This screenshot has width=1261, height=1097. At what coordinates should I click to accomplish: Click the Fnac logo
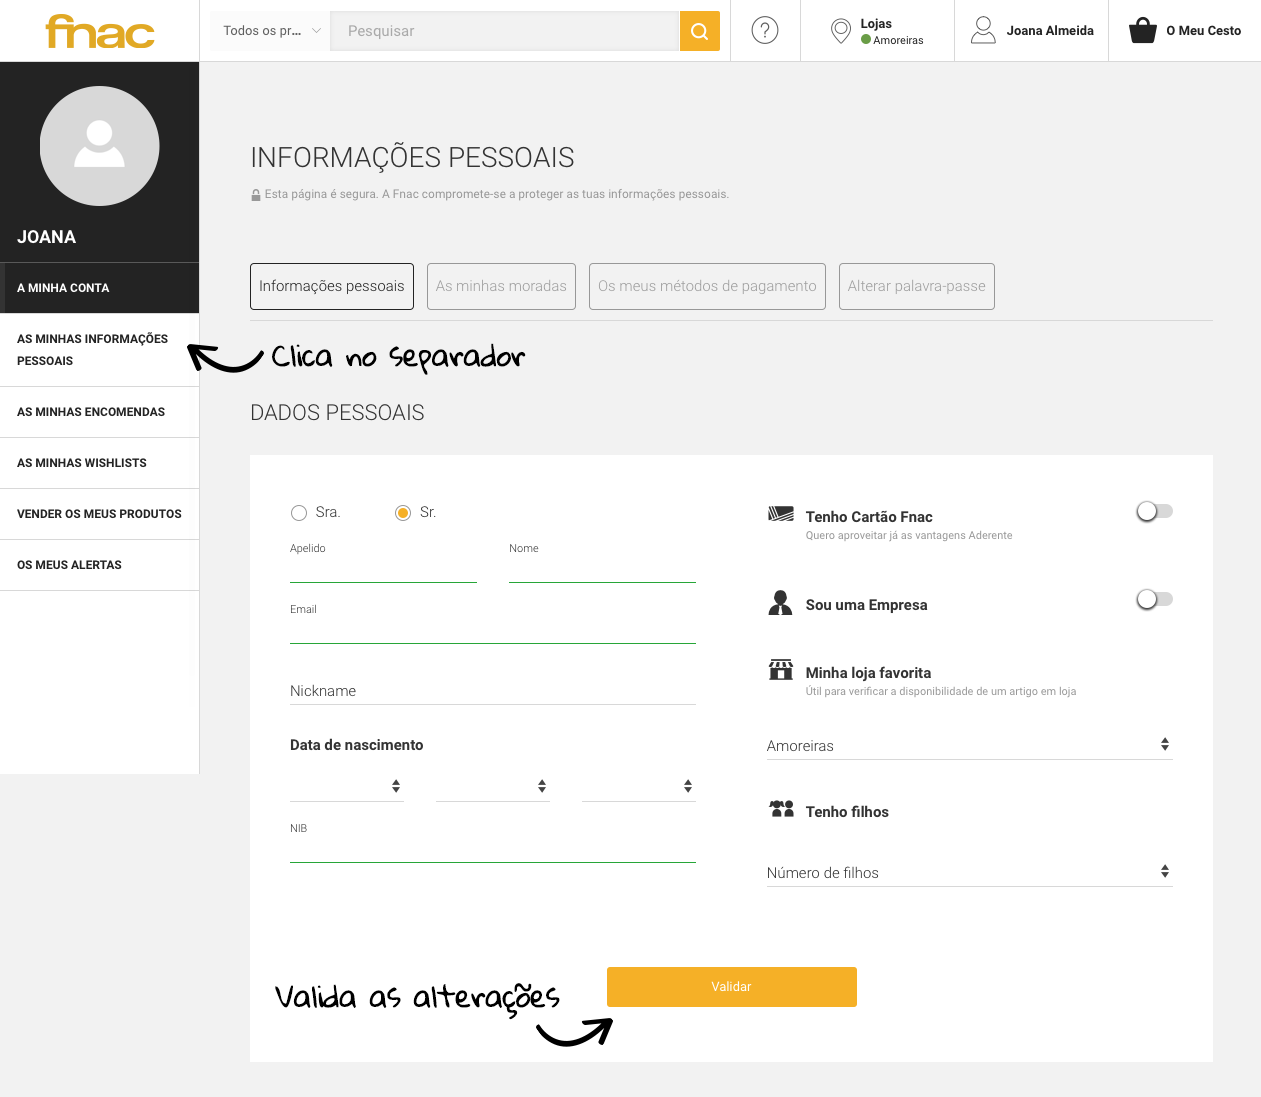coord(100,31)
